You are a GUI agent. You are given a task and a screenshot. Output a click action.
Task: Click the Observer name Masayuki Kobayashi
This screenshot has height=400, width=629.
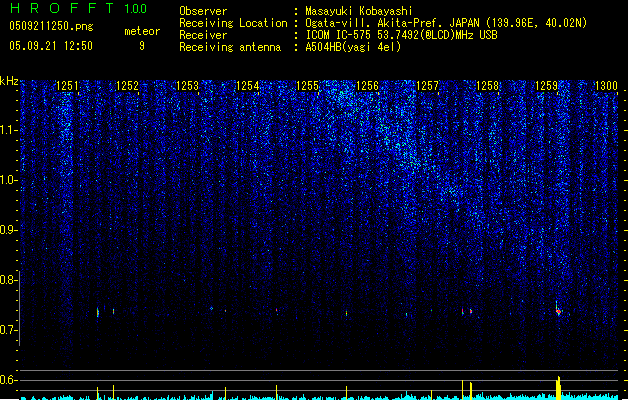coord(359,11)
